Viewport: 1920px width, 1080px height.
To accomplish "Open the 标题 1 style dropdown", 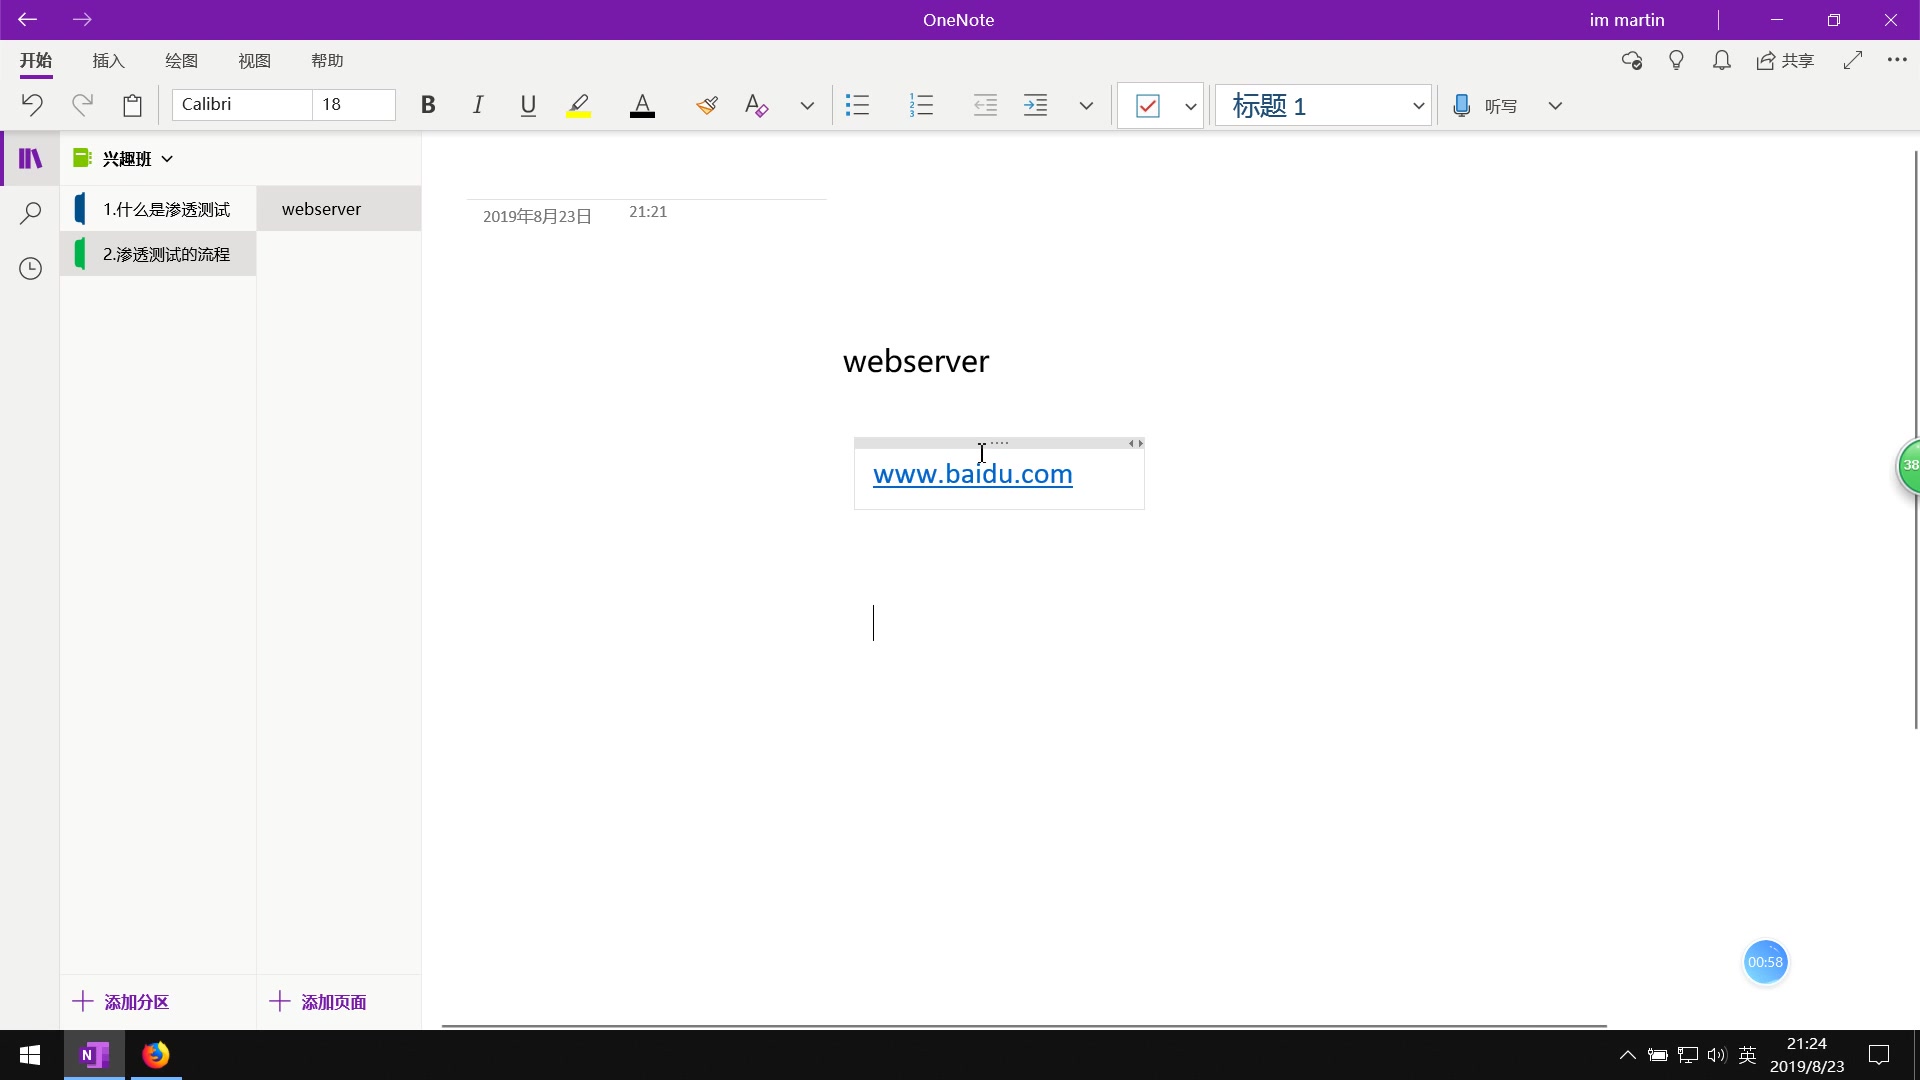I will [x=1323, y=105].
